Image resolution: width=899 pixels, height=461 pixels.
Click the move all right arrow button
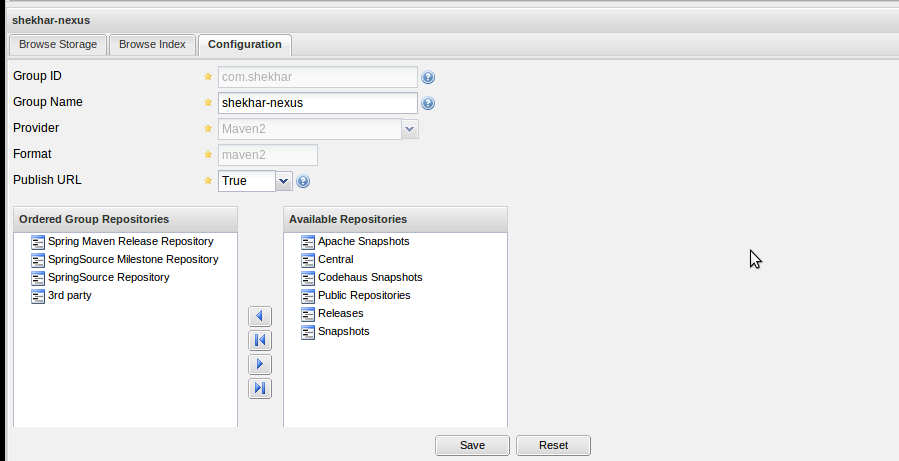pos(260,389)
